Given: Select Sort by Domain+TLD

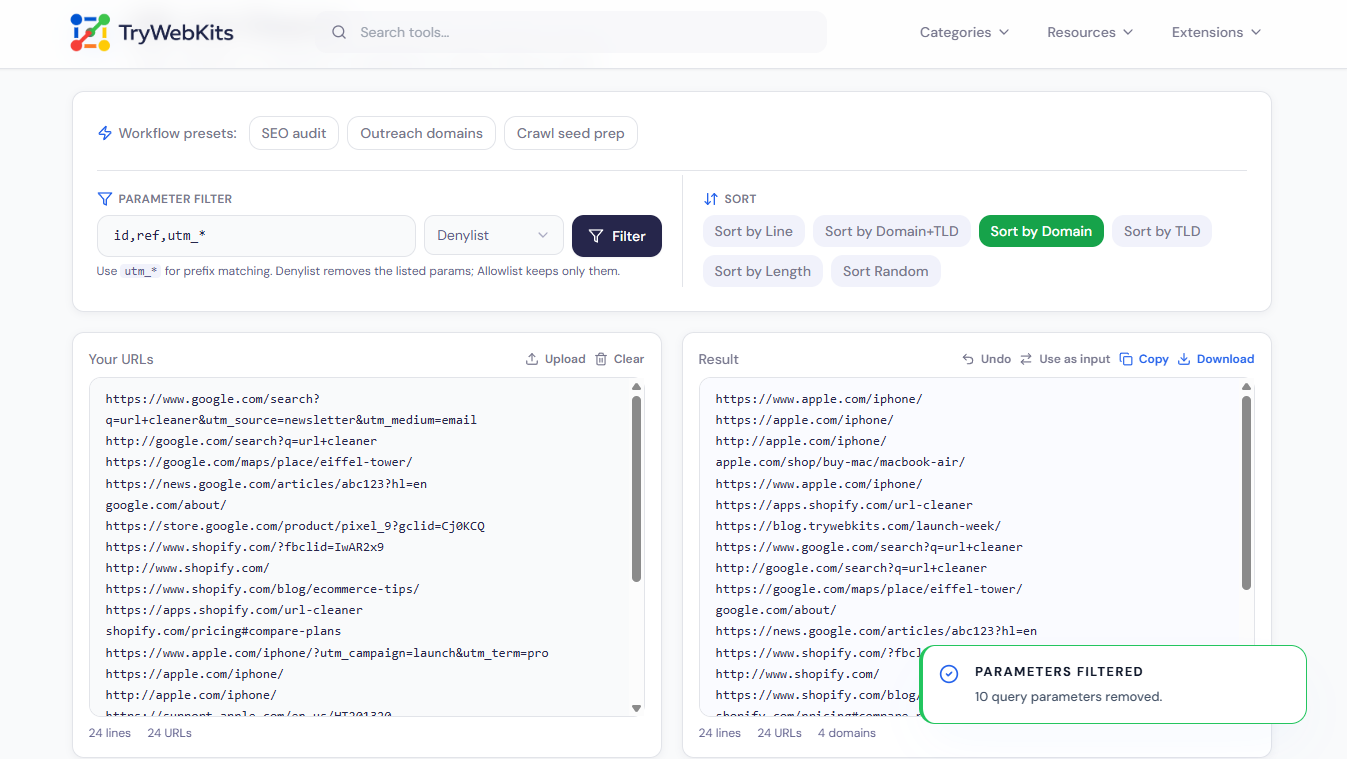Looking at the screenshot, I should [x=891, y=231].
